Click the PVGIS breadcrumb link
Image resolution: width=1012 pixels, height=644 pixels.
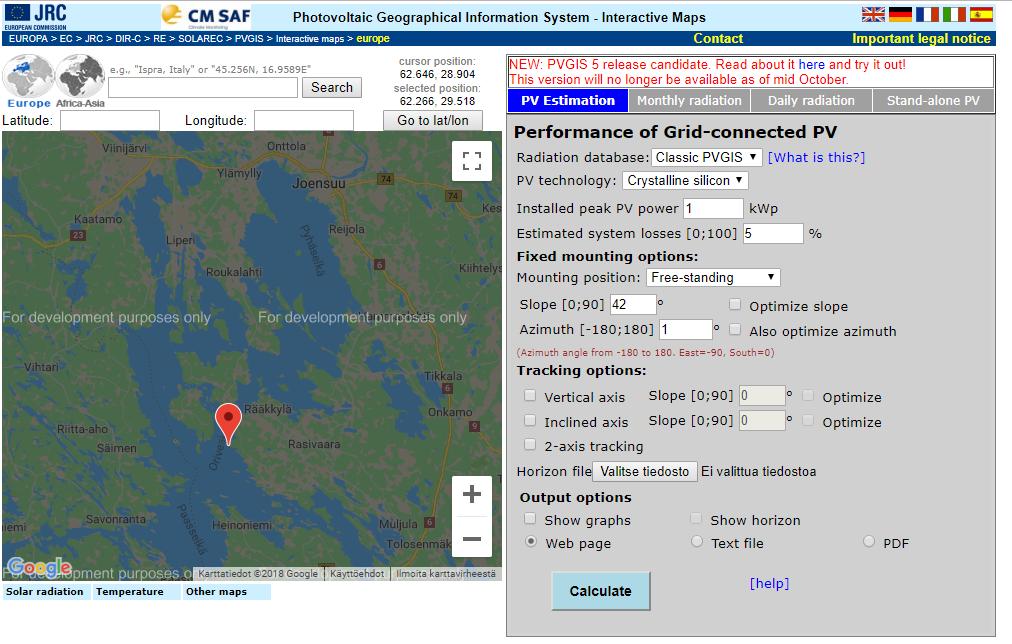[x=249, y=39]
